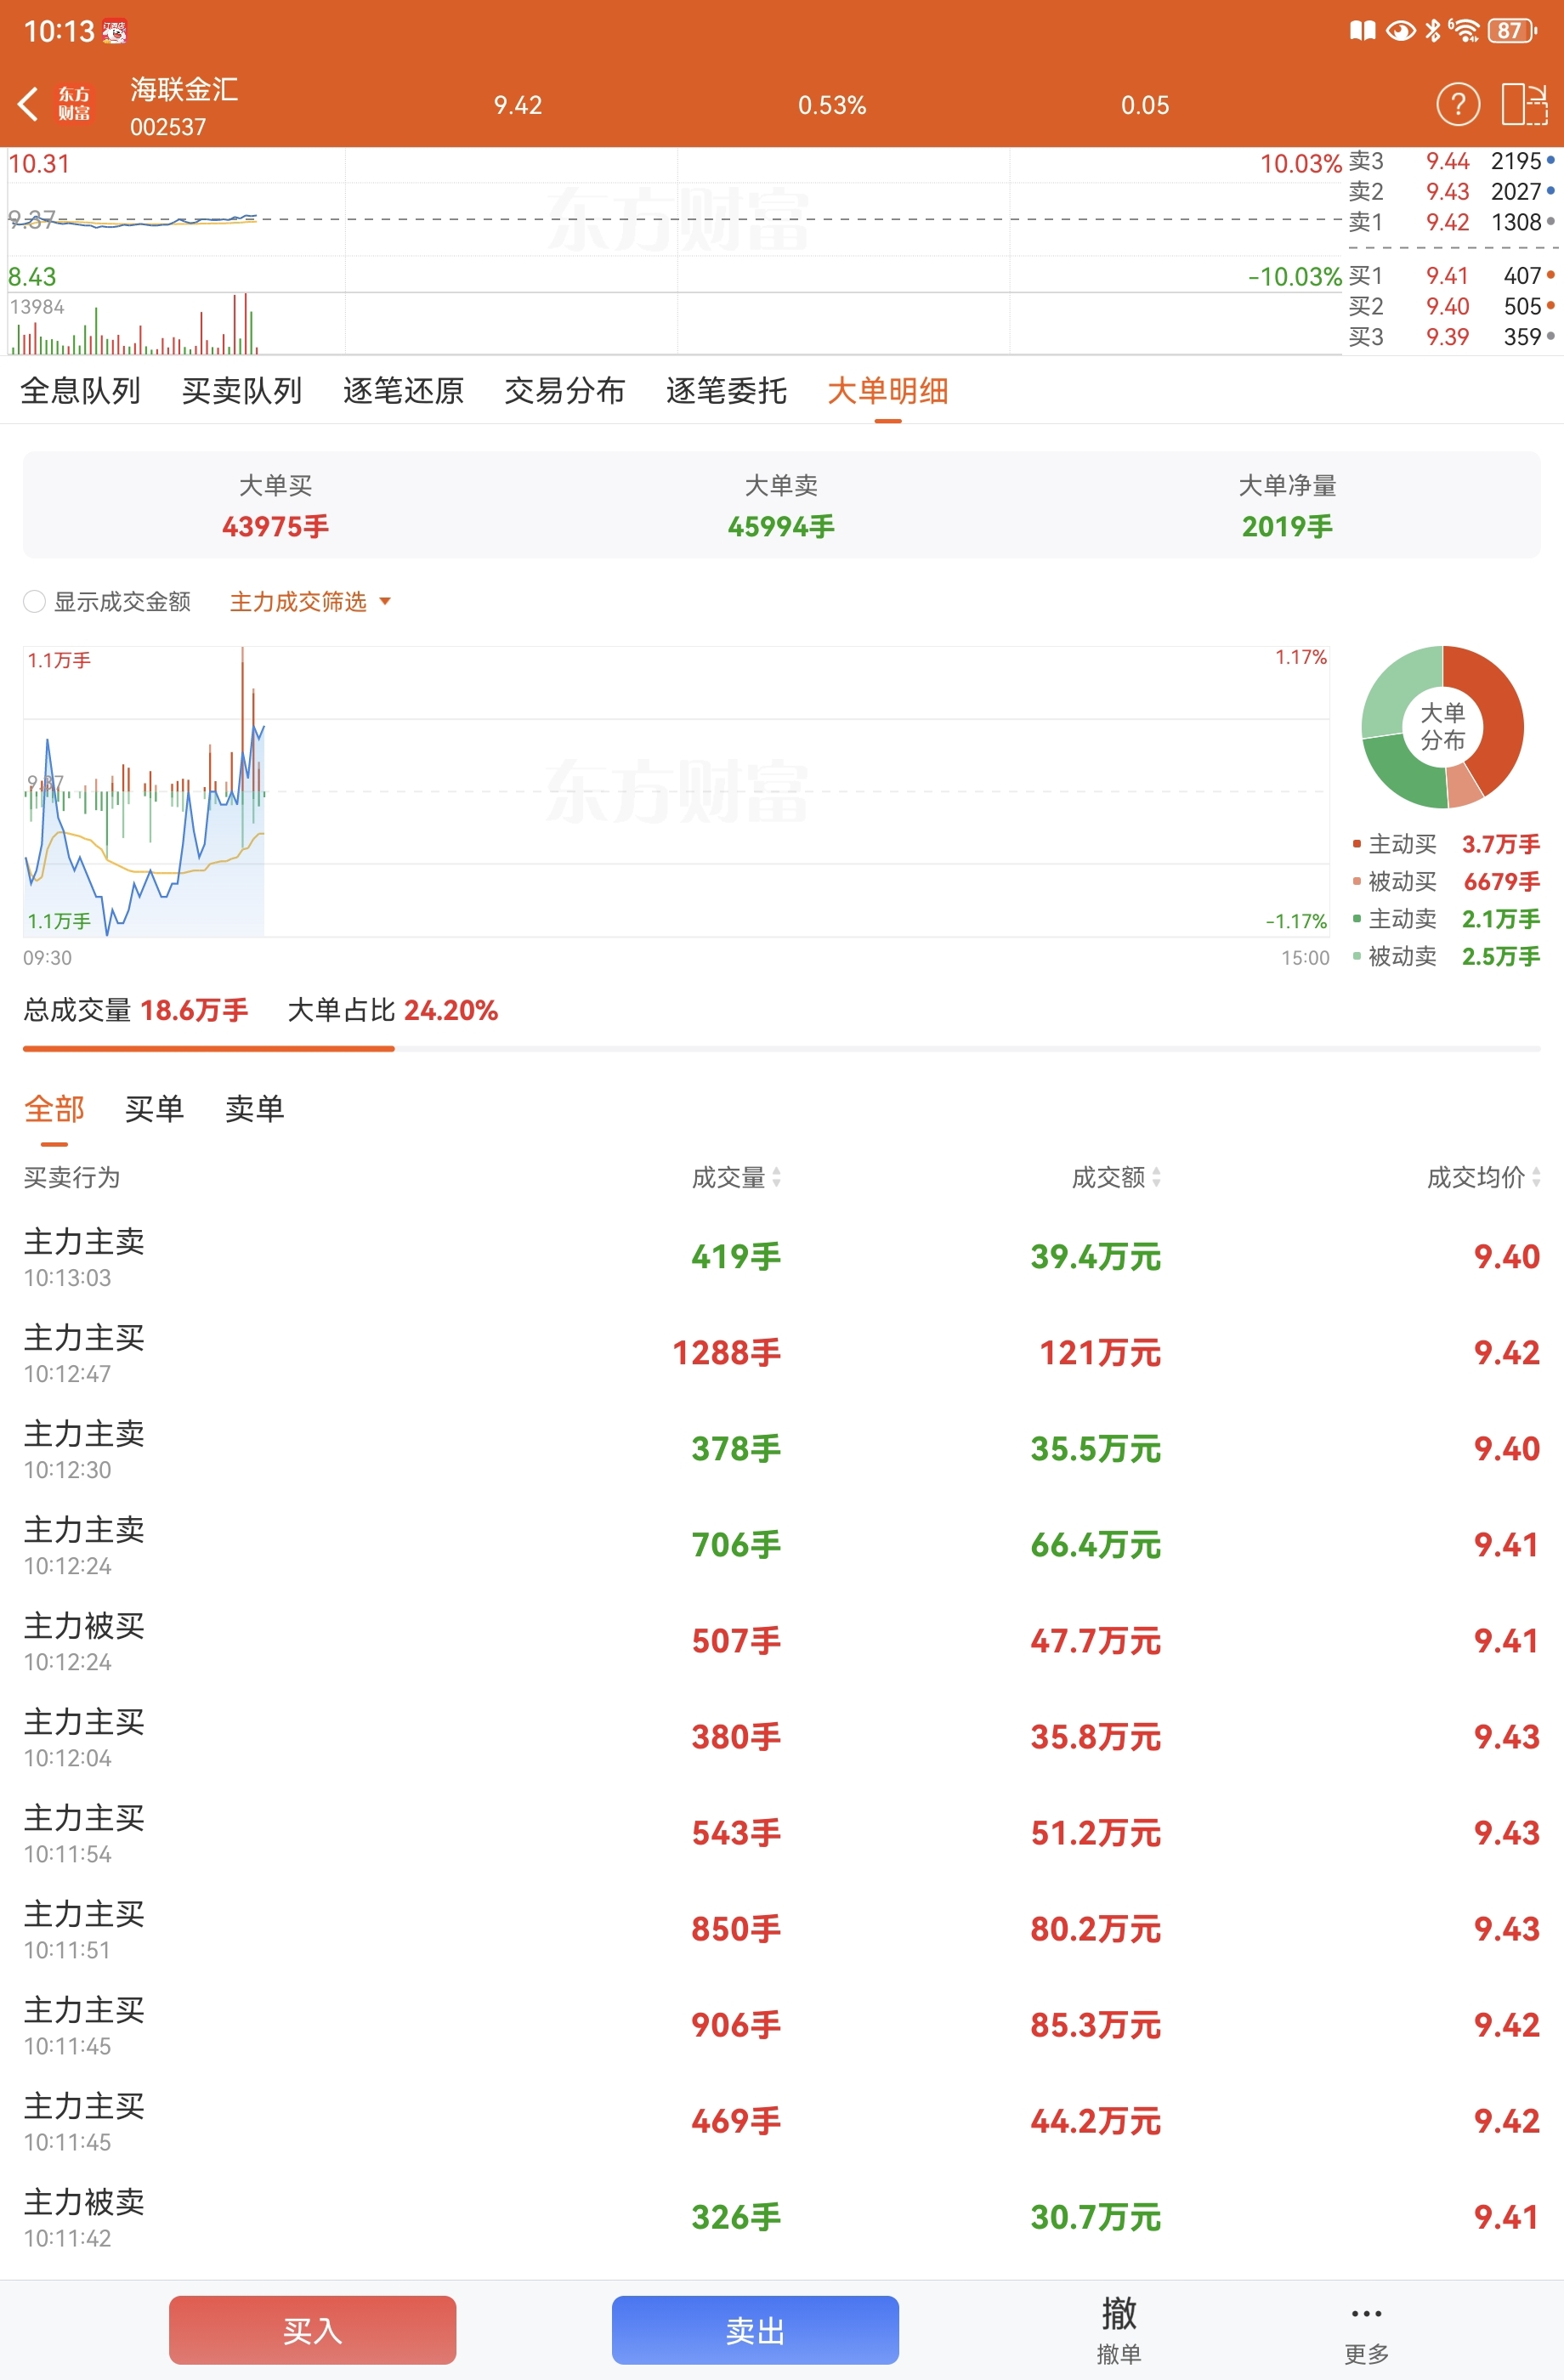Screen dimensions: 1564x2380
Task: Tap 买2 quote at 9.40
Action: click(1452, 307)
